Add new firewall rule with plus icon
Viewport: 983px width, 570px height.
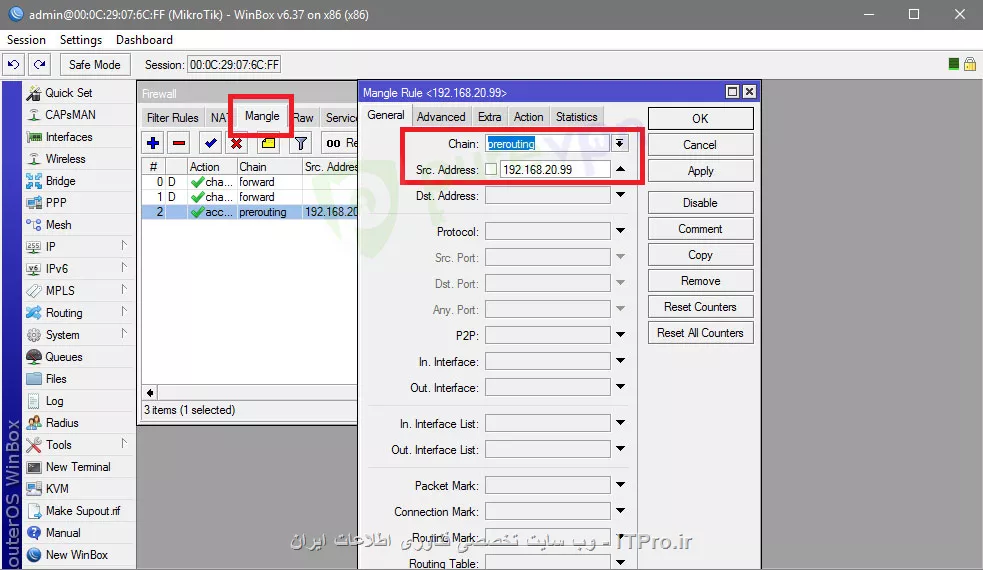pos(153,143)
